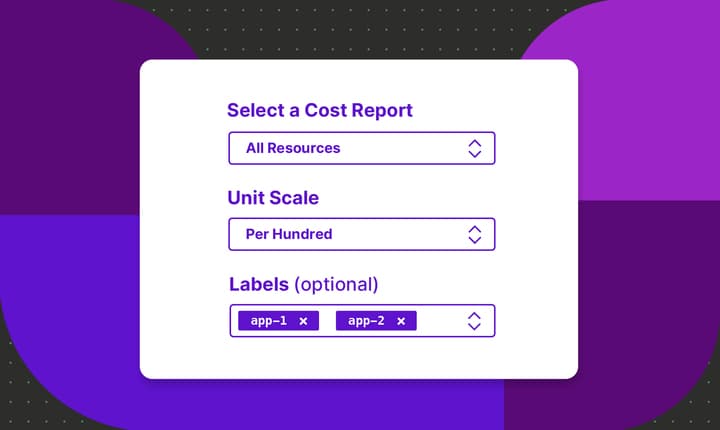
Task: Click empty space in Labels field after app-2
Action: (438, 321)
